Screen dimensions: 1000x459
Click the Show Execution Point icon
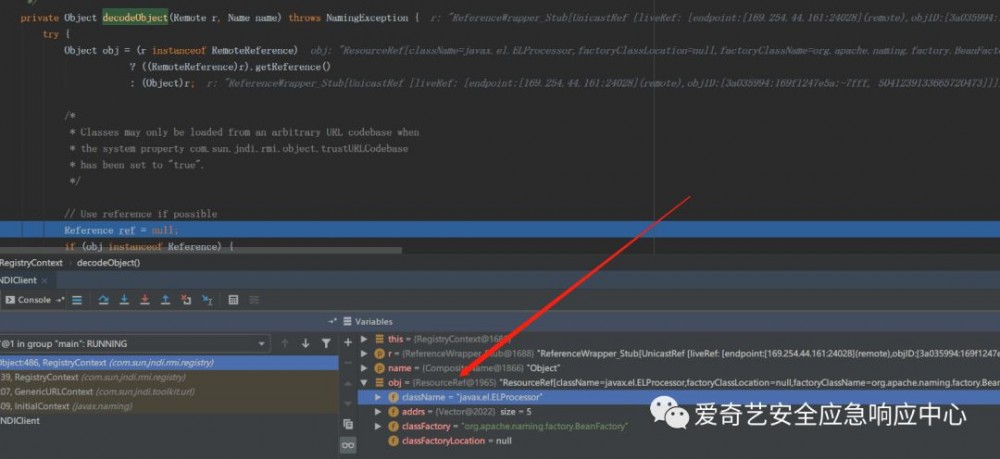[x=77, y=300]
